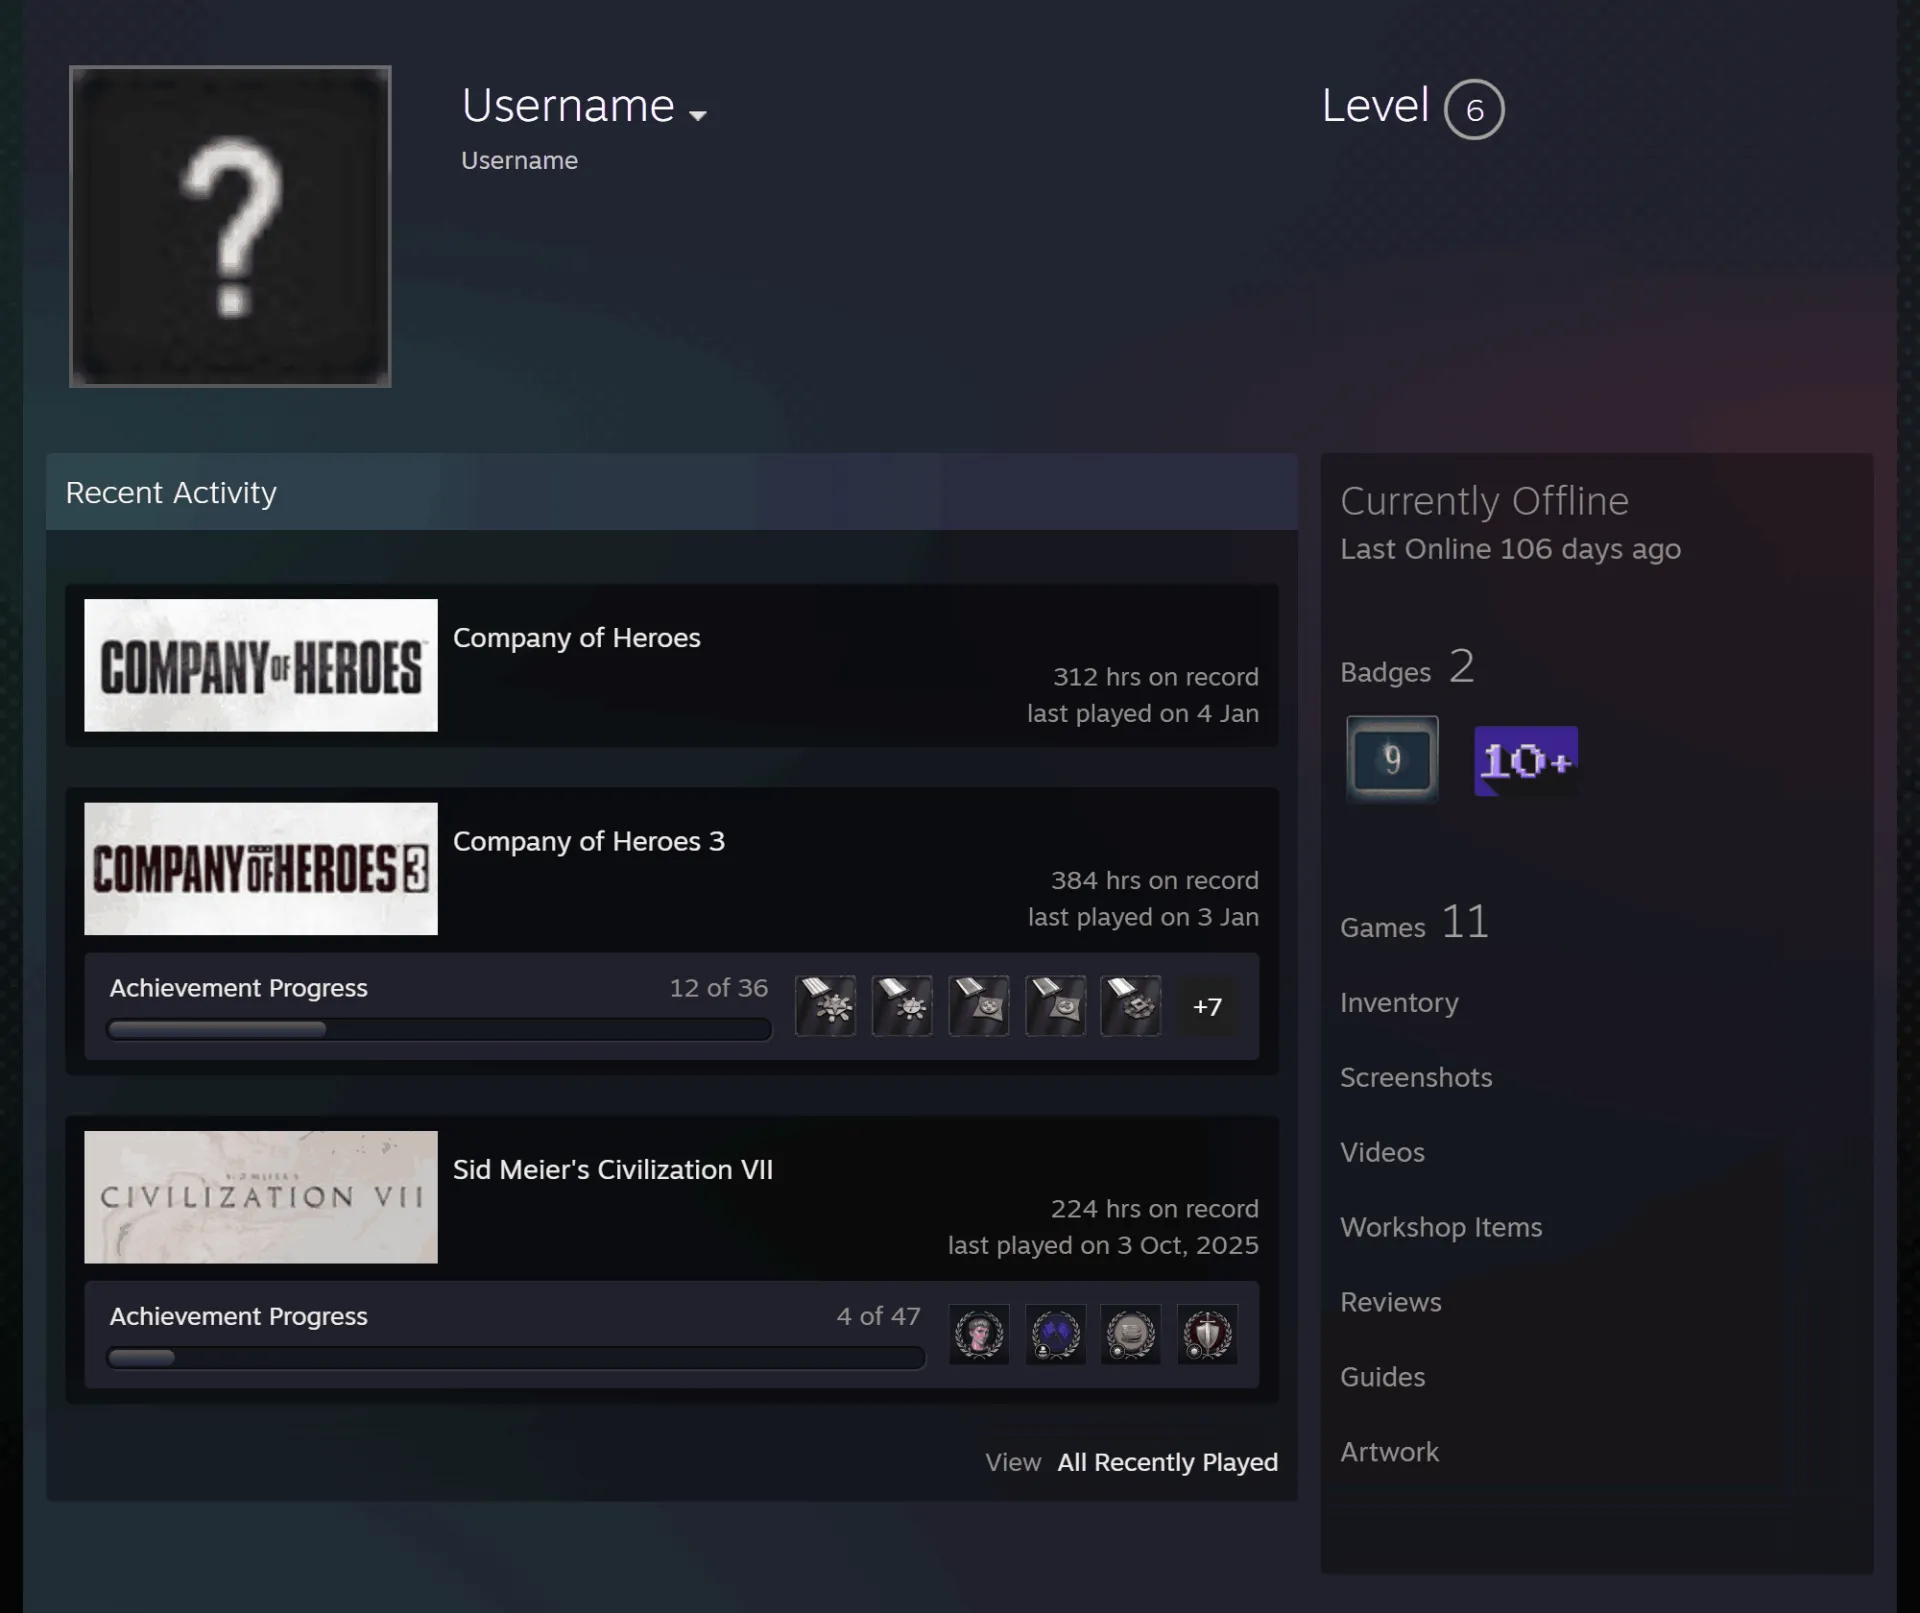Click the '4 of 47' achievement count
The height and width of the screenshot is (1613, 1920).
click(879, 1316)
